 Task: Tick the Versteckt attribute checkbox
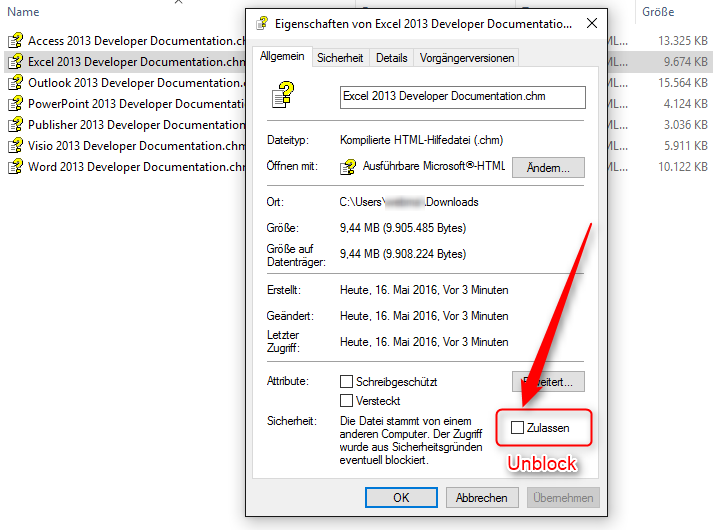[346, 400]
